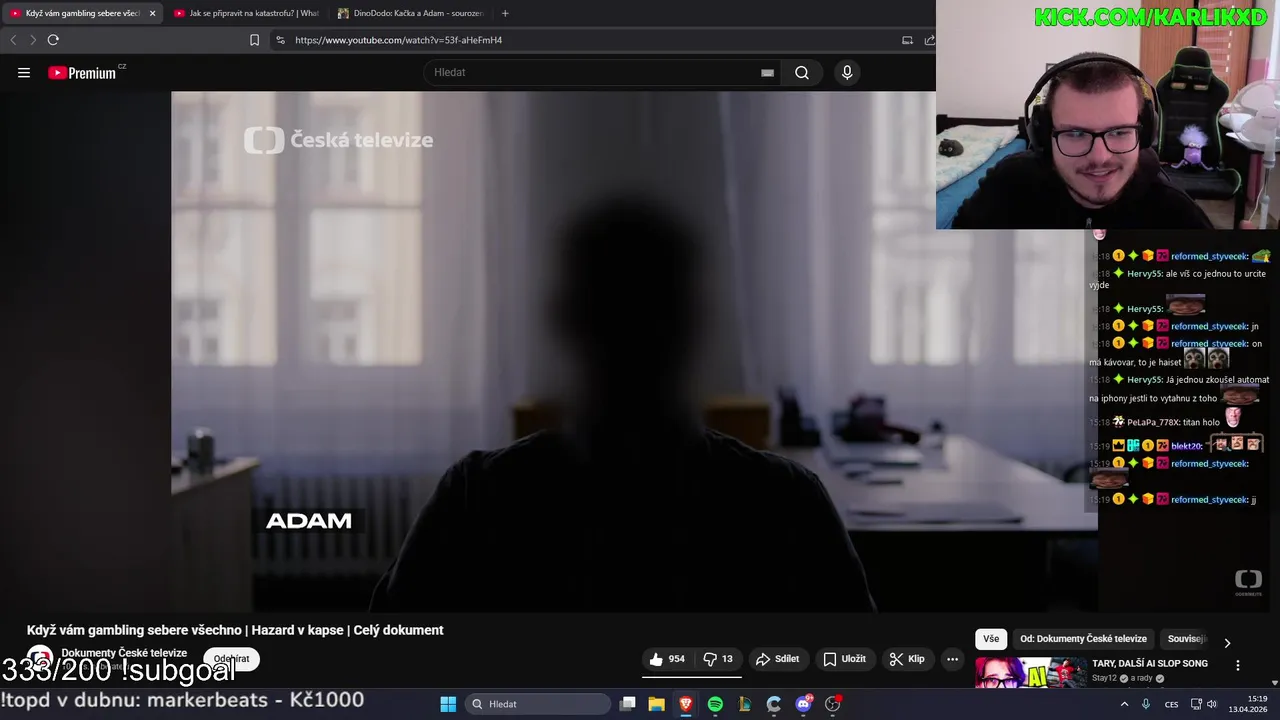Open Task View on the taskbar
Viewport: 1280px width, 720px height.
point(628,704)
